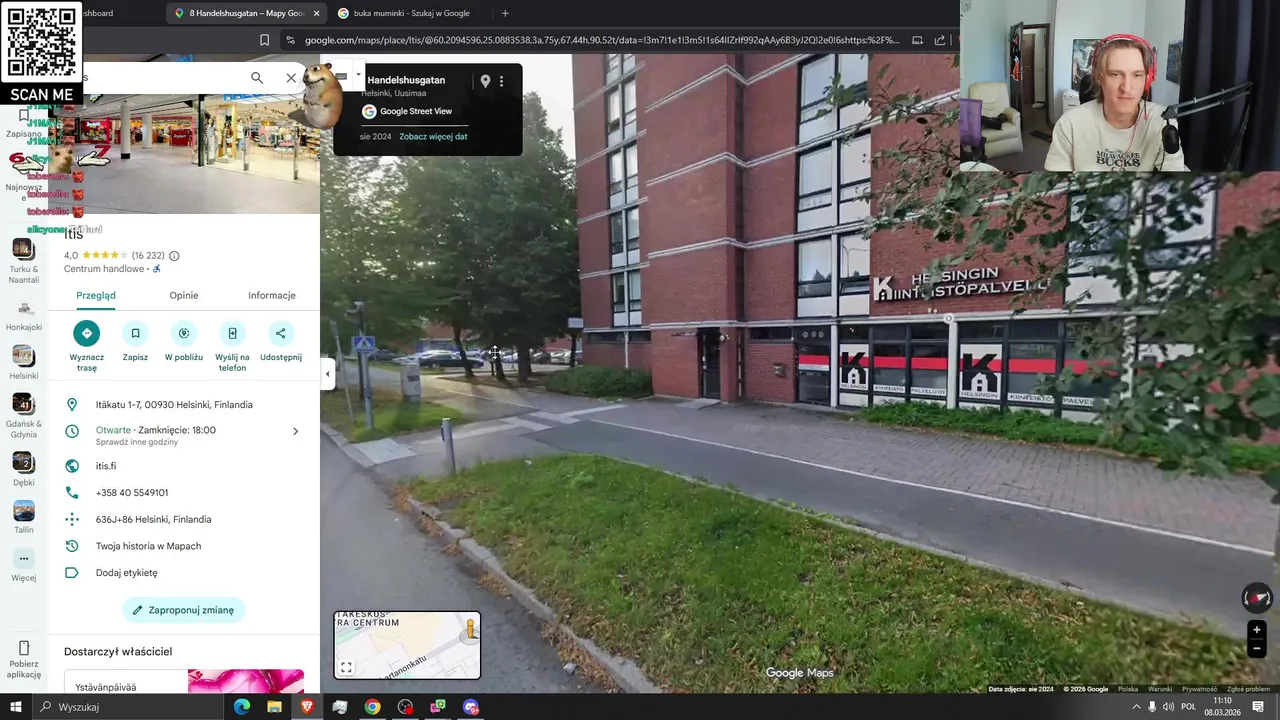Click the Zapisz bookmark icon
Screen dimensions: 1280x720
pos(135,333)
